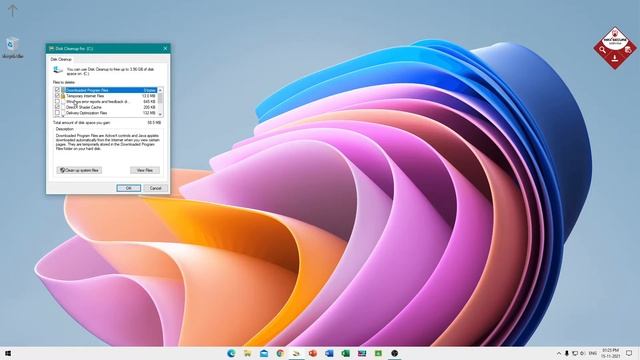
Task: Open the clock and date flyout
Action: click(x=611, y=353)
